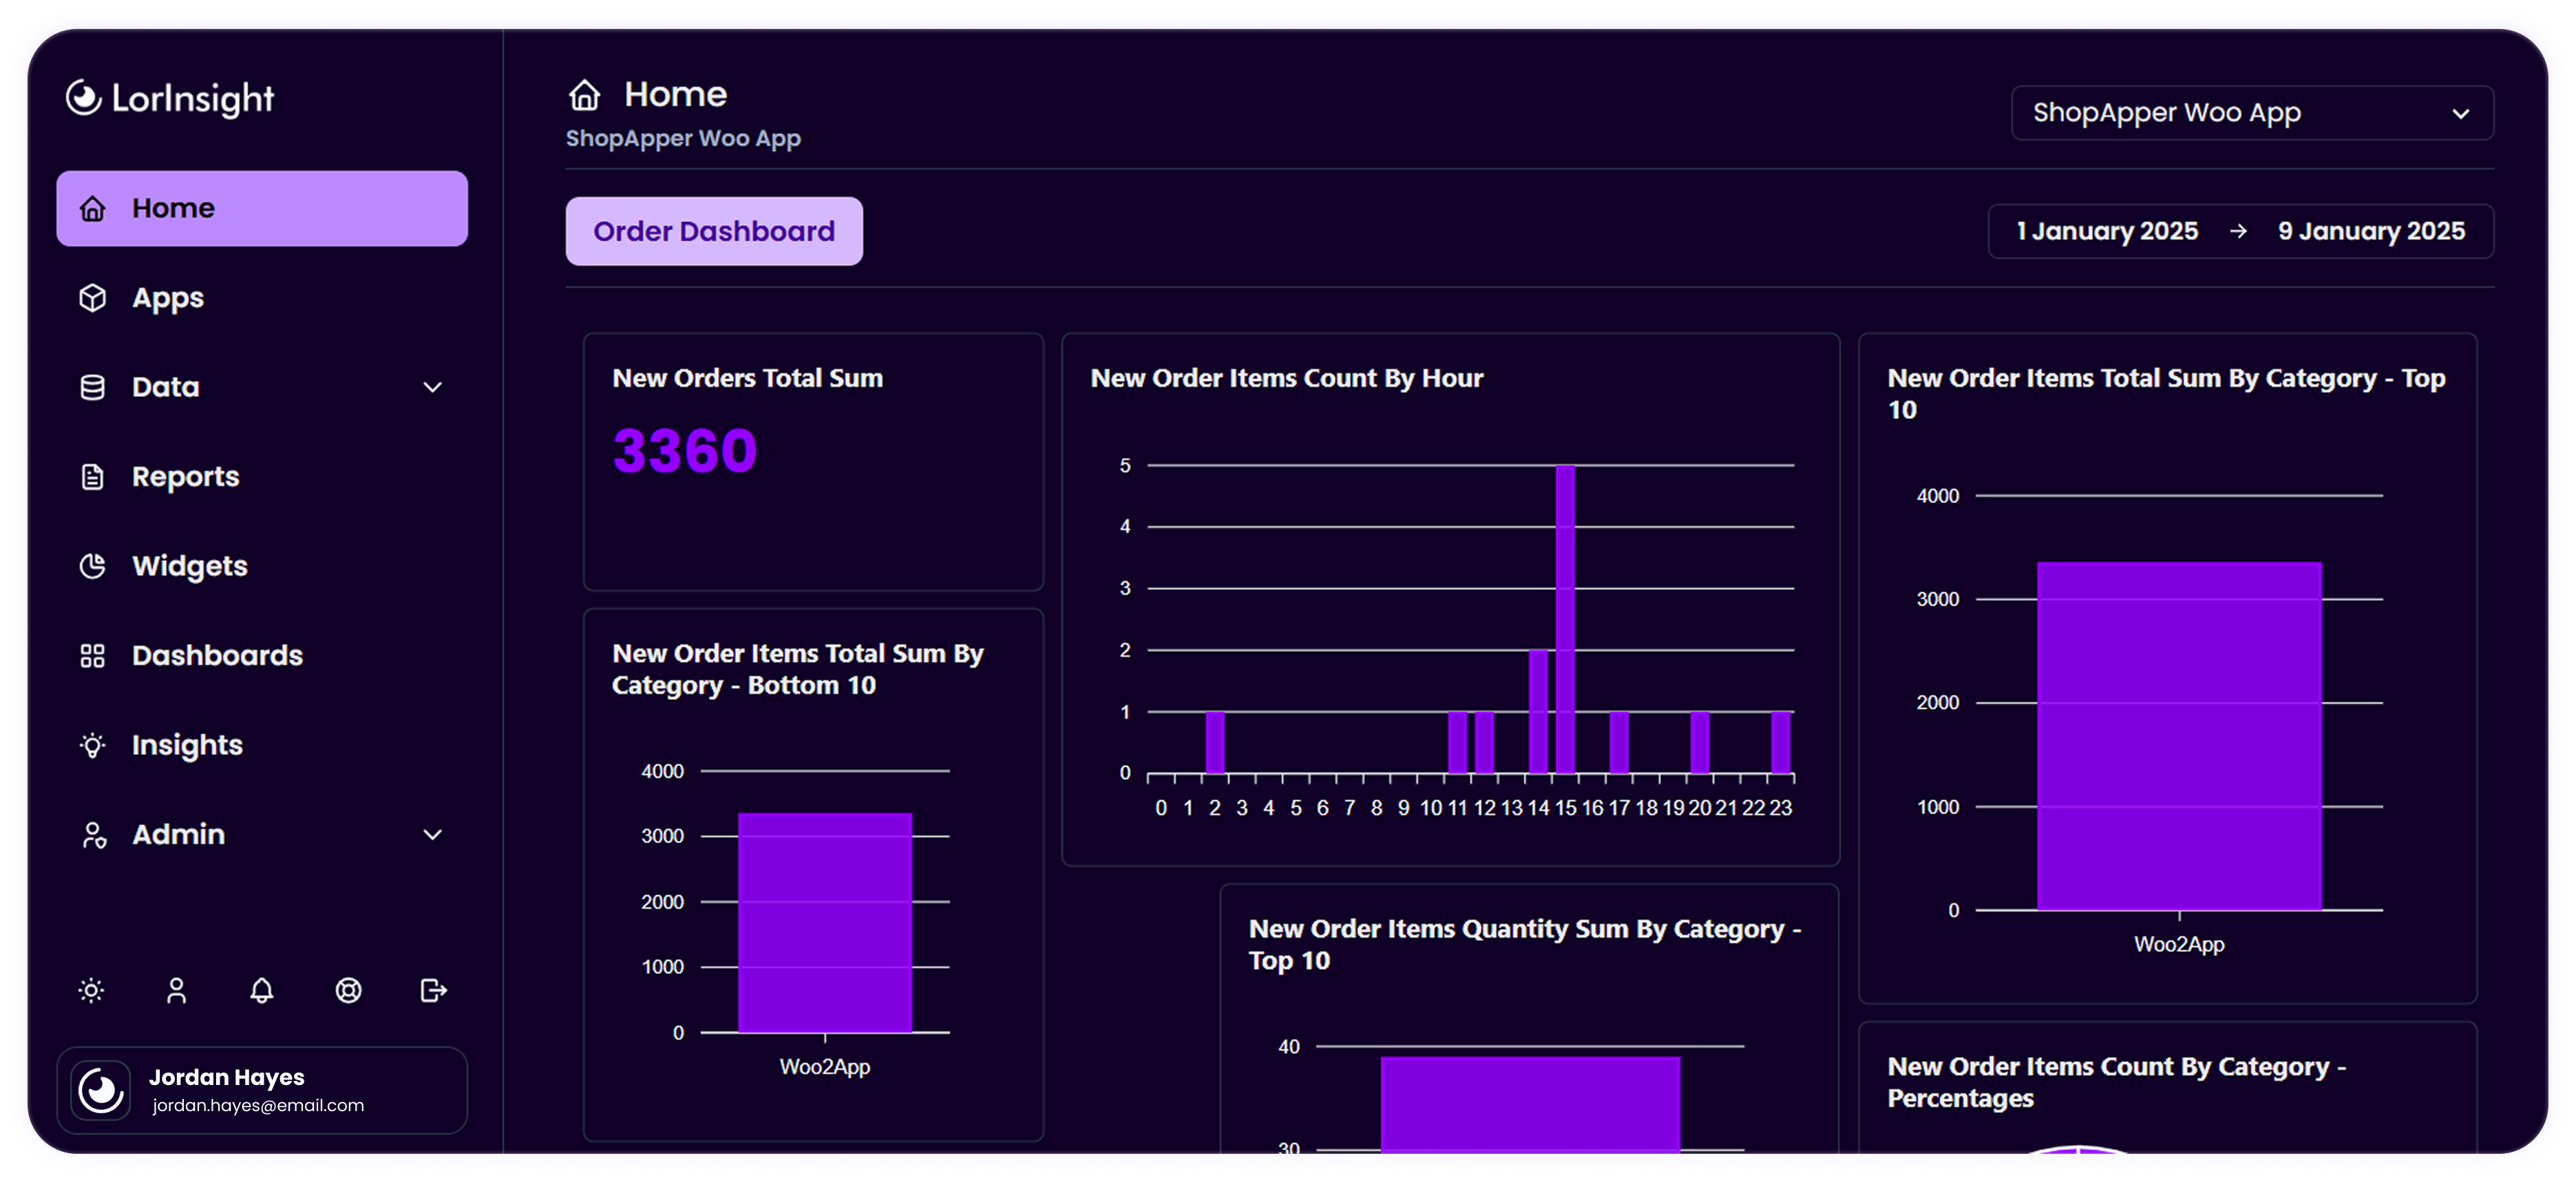This screenshot has height=1180, width=2576.
Task: Click the 1 January 2025 start date
Action: point(2107,231)
